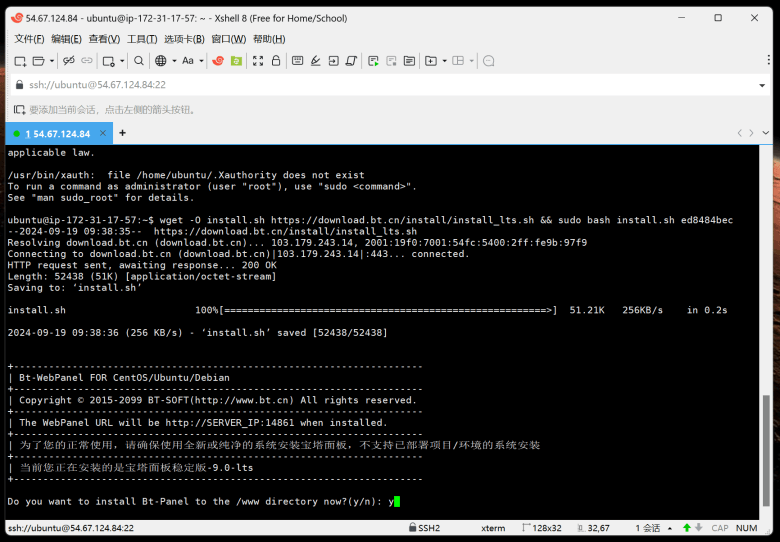Click the run script play icon
780x542 pixels.
373,61
